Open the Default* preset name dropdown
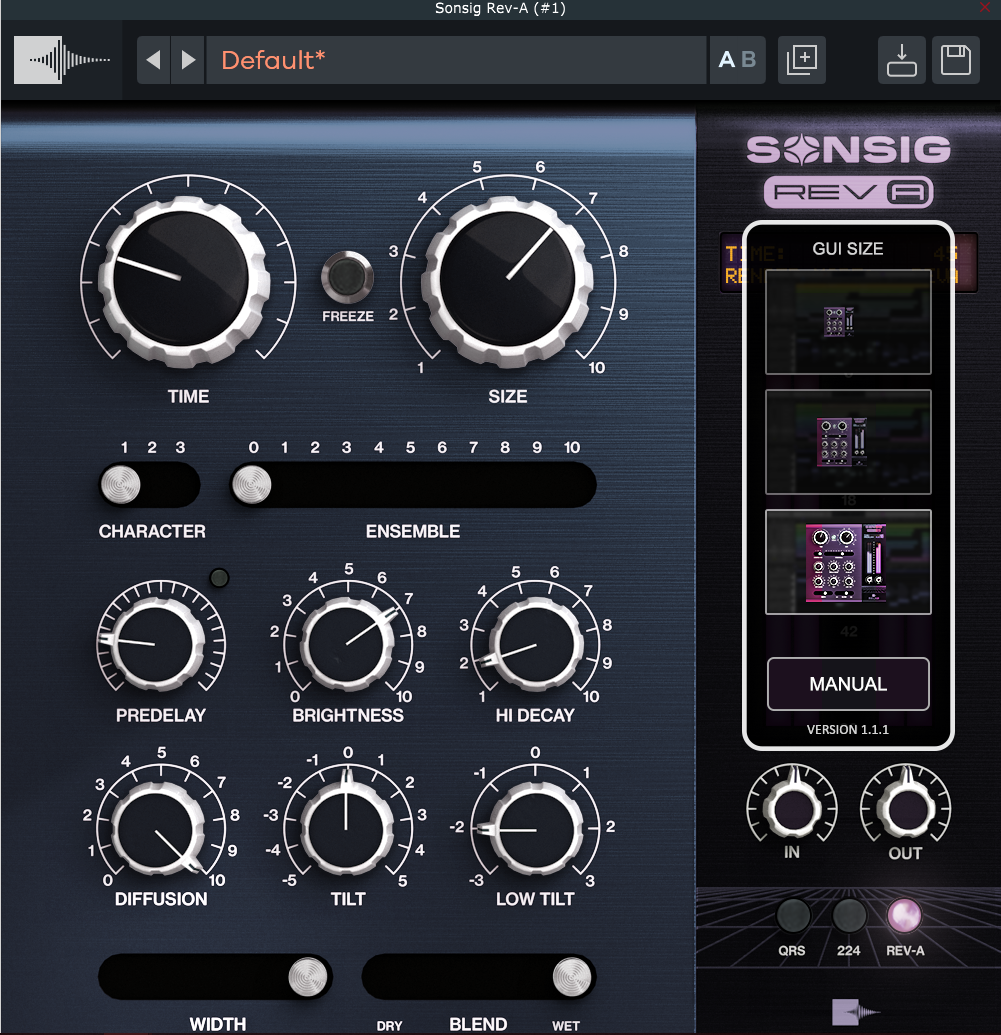The image size is (1001, 1035). pyautogui.click(x=455, y=61)
